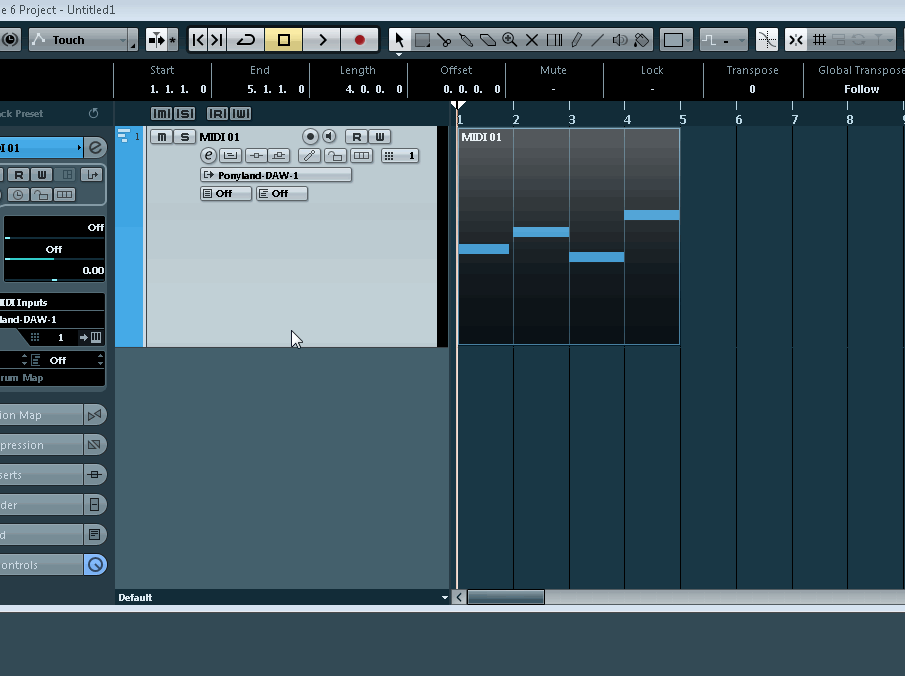Viewport: 905px width, 676px height.
Task: Select the Zoom magnifier tool
Action: pos(510,40)
